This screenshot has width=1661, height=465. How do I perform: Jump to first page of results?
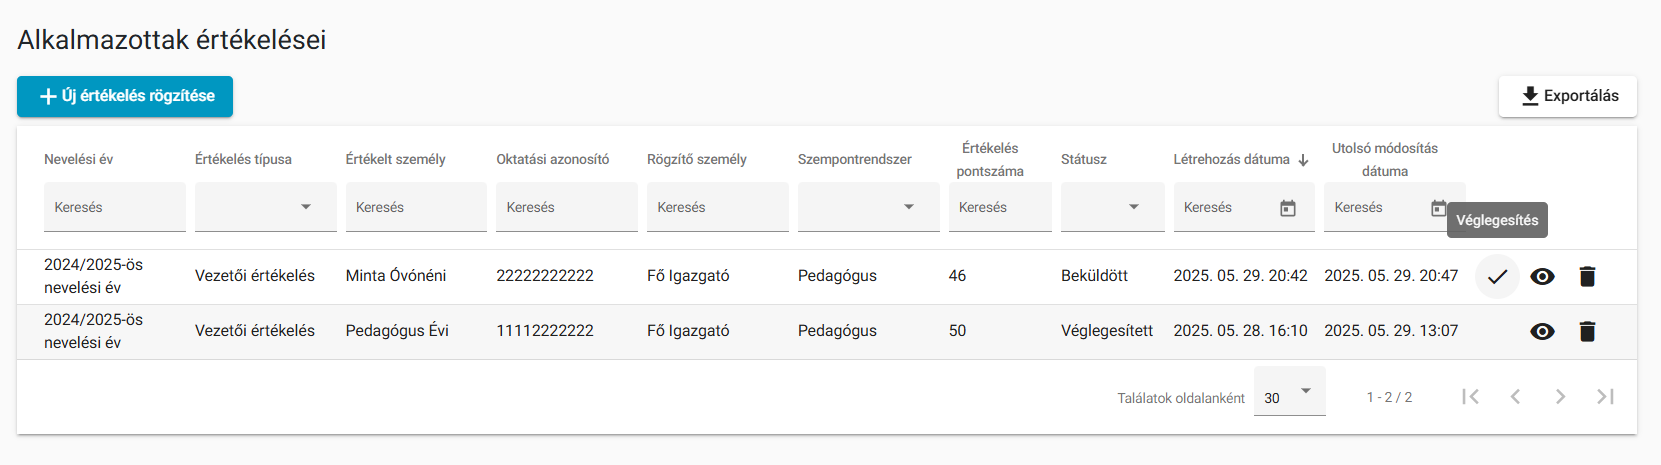click(x=1470, y=397)
